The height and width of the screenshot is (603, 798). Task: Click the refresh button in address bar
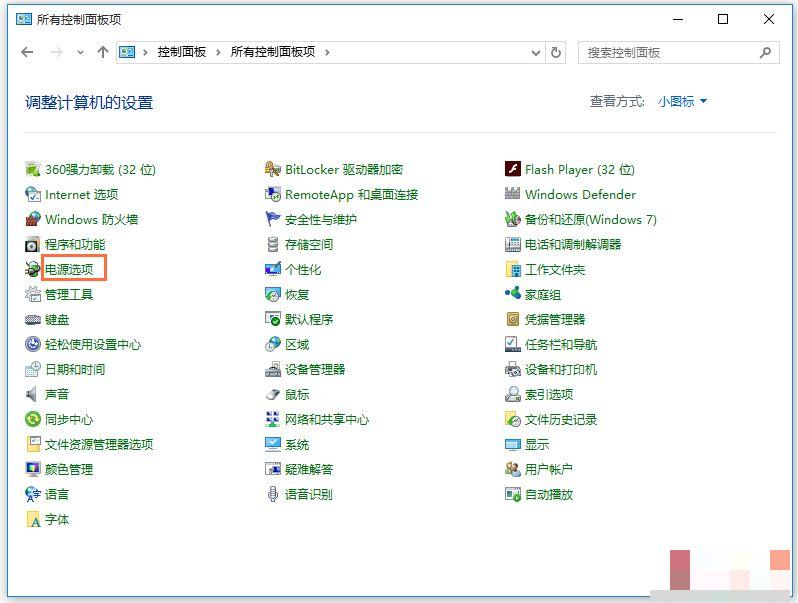click(x=556, y=52)
